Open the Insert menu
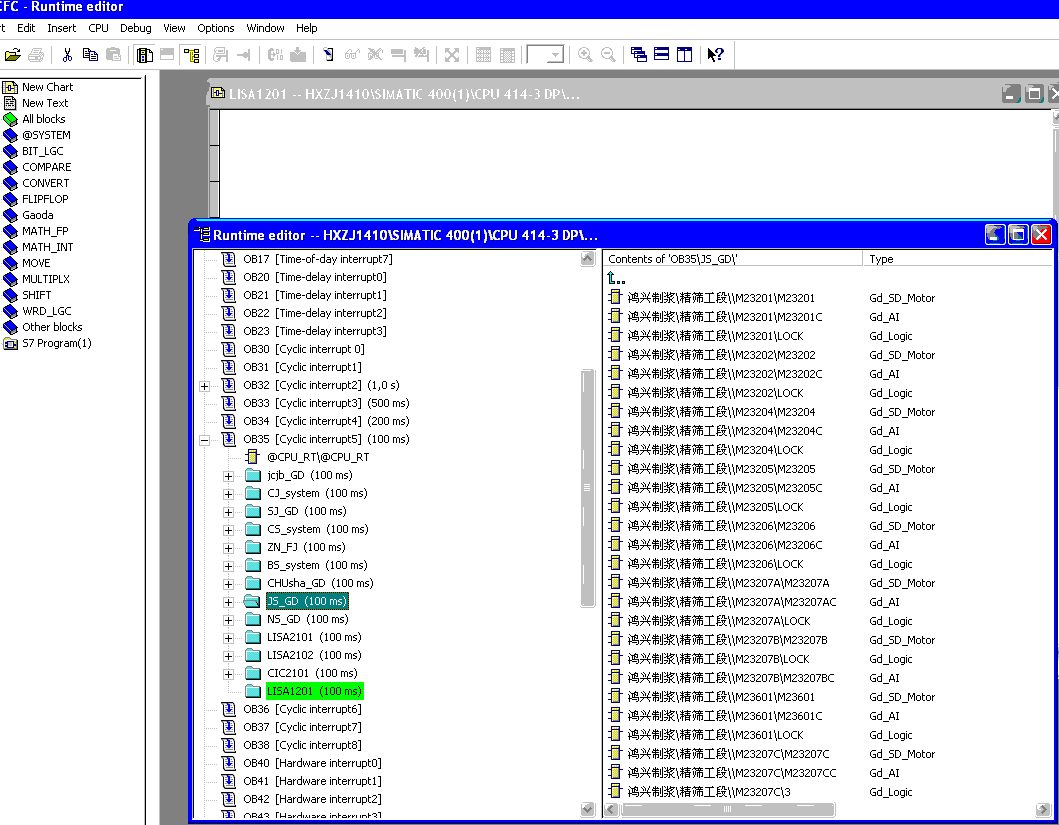The image size is (1059, 825). [x=61, y=28]
